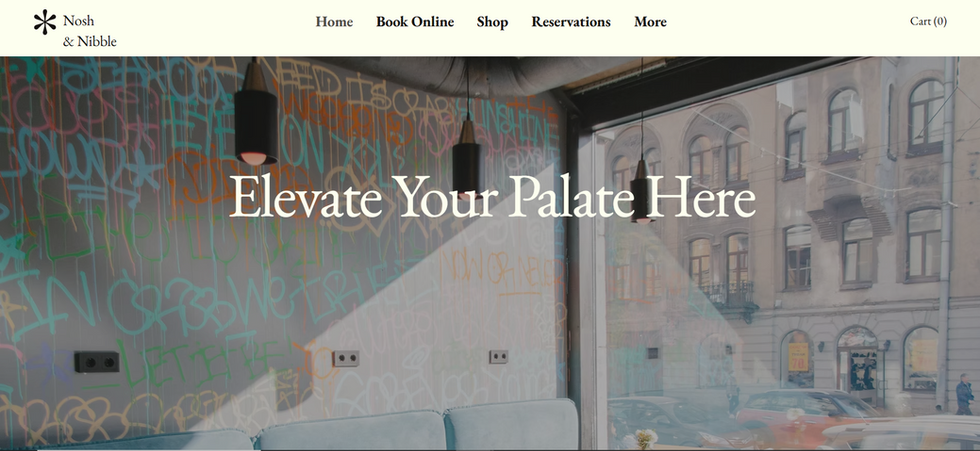
Task: Open the Book Online page
Action: click(415, 22)
